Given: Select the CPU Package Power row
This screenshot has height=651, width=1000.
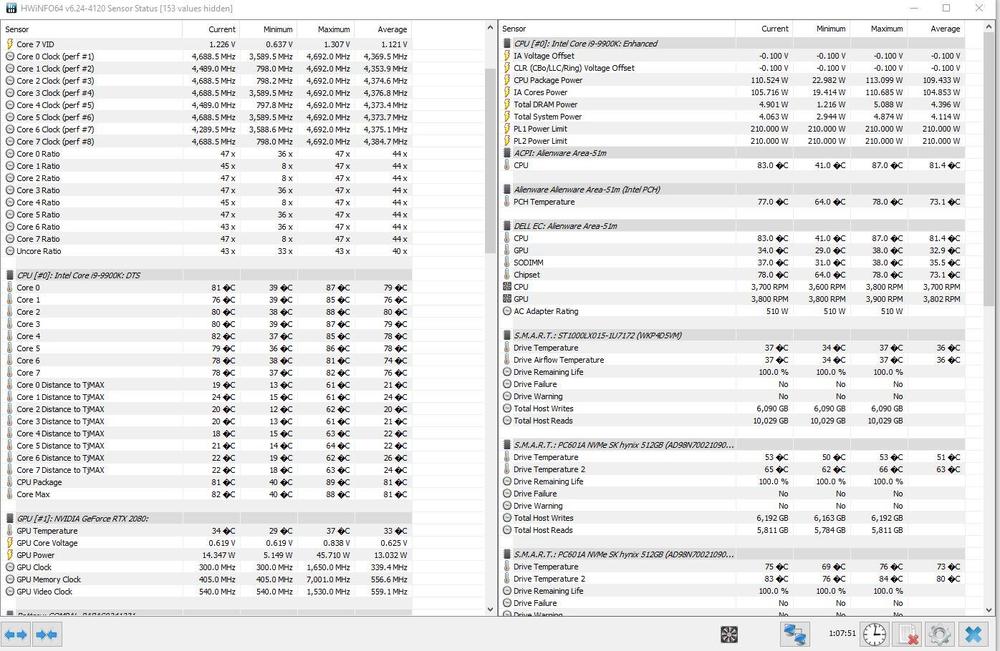Looking at the screenshot, I should pos(548,80).
